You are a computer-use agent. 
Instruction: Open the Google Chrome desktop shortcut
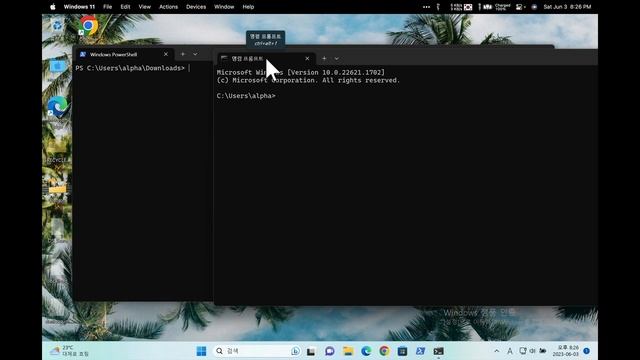point(88,26)
